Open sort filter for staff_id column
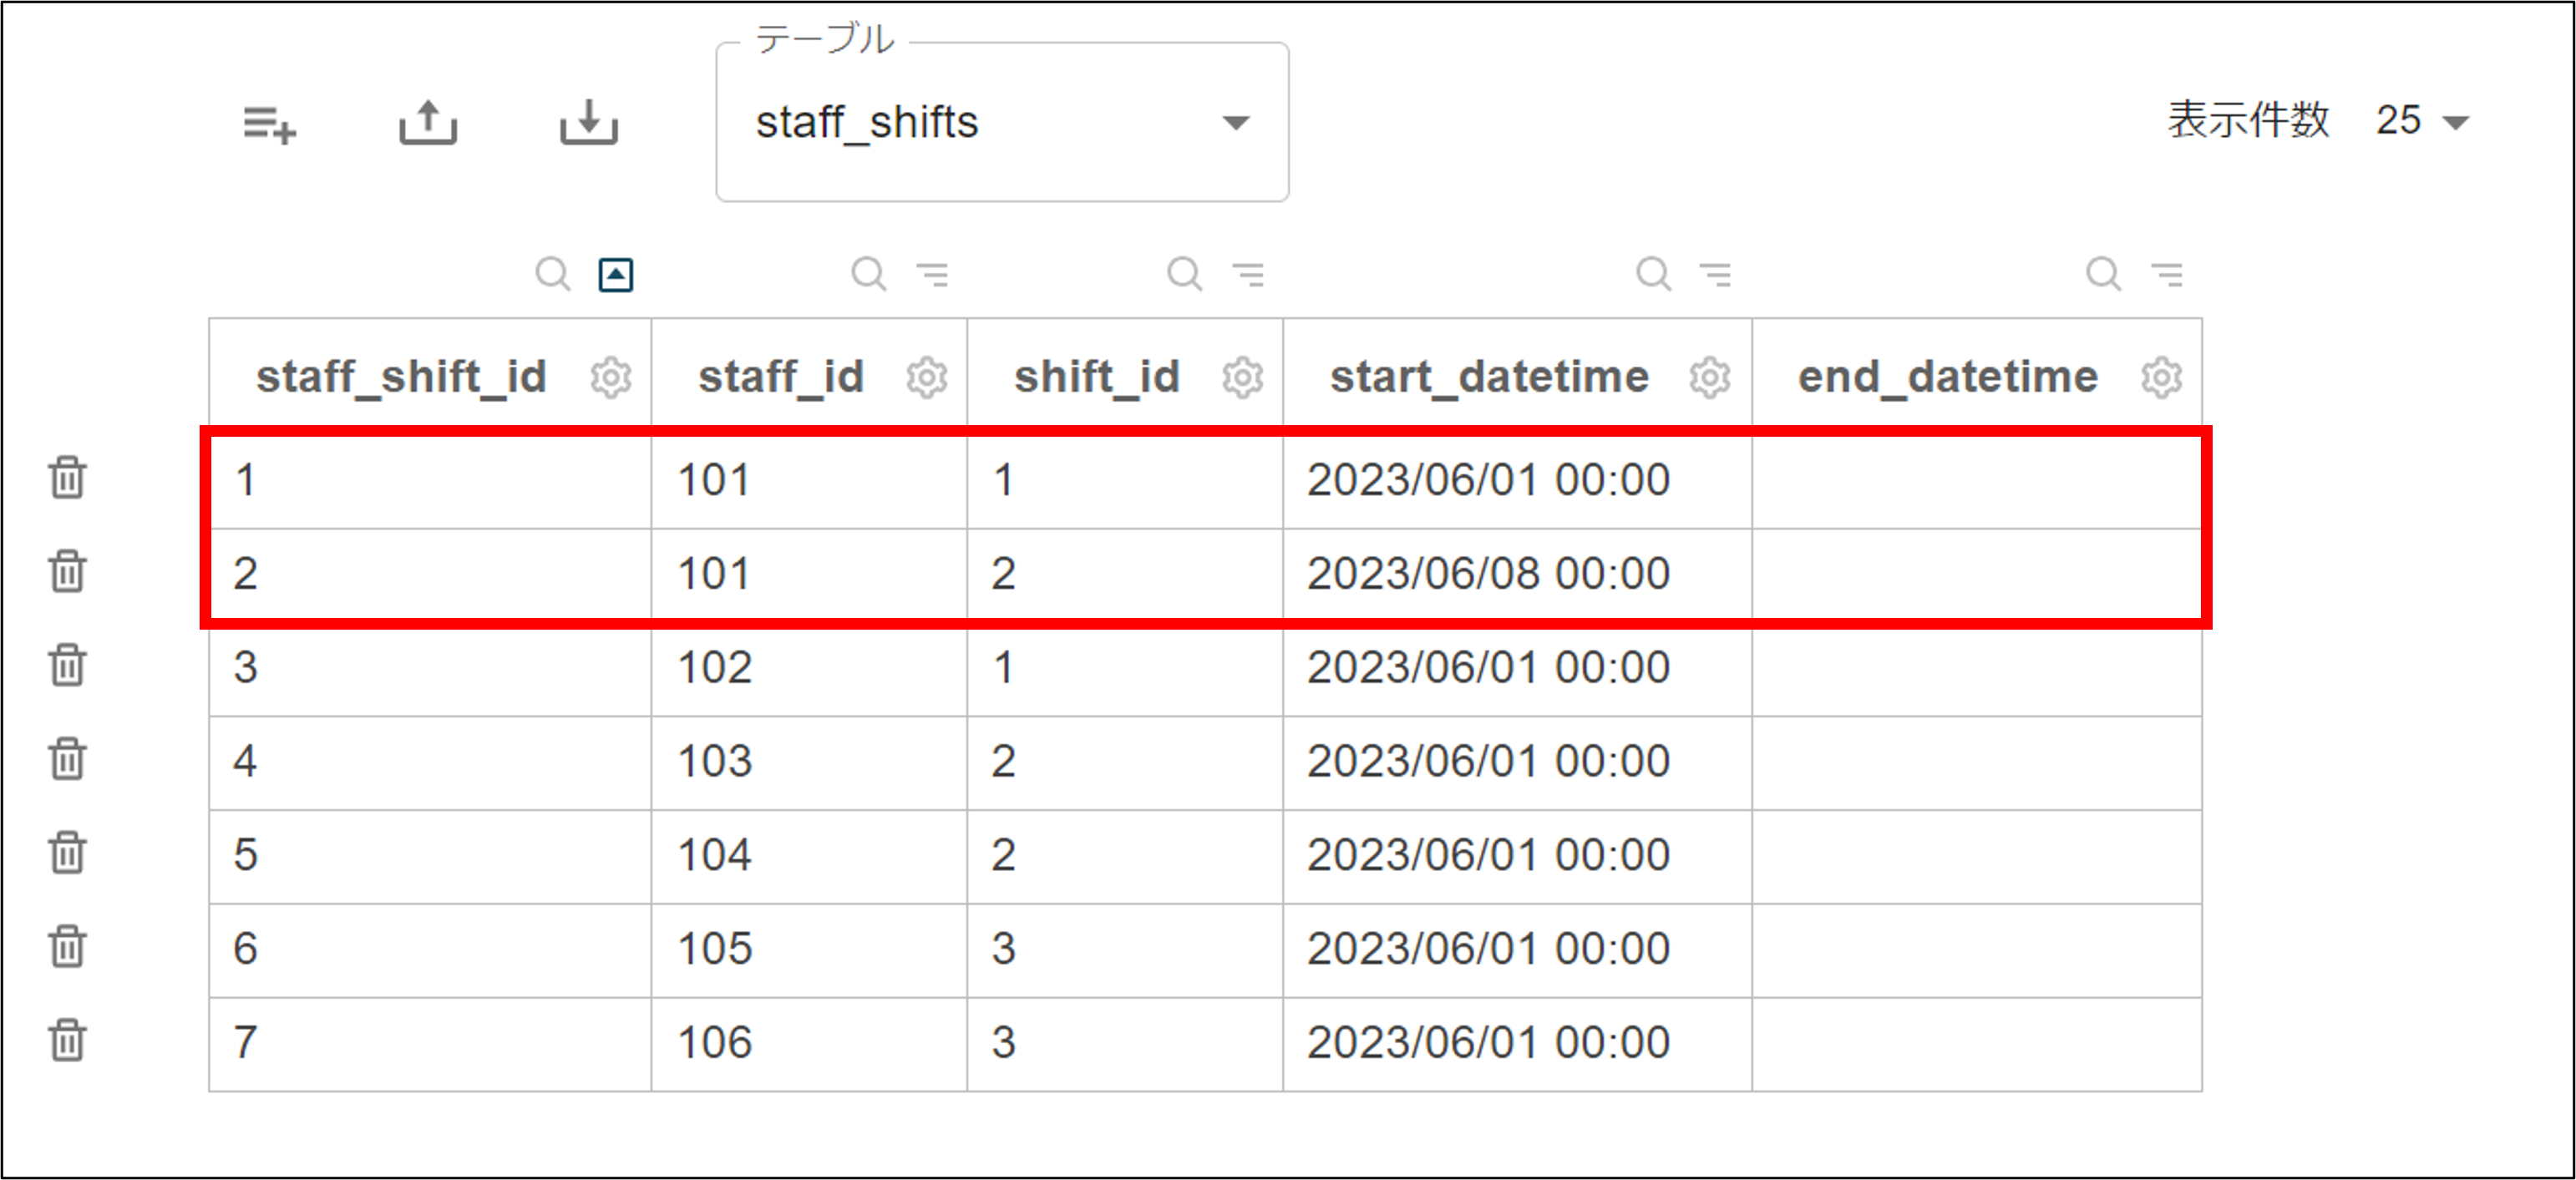This screenshot has height=1180, width=2576. pos(933,274)
